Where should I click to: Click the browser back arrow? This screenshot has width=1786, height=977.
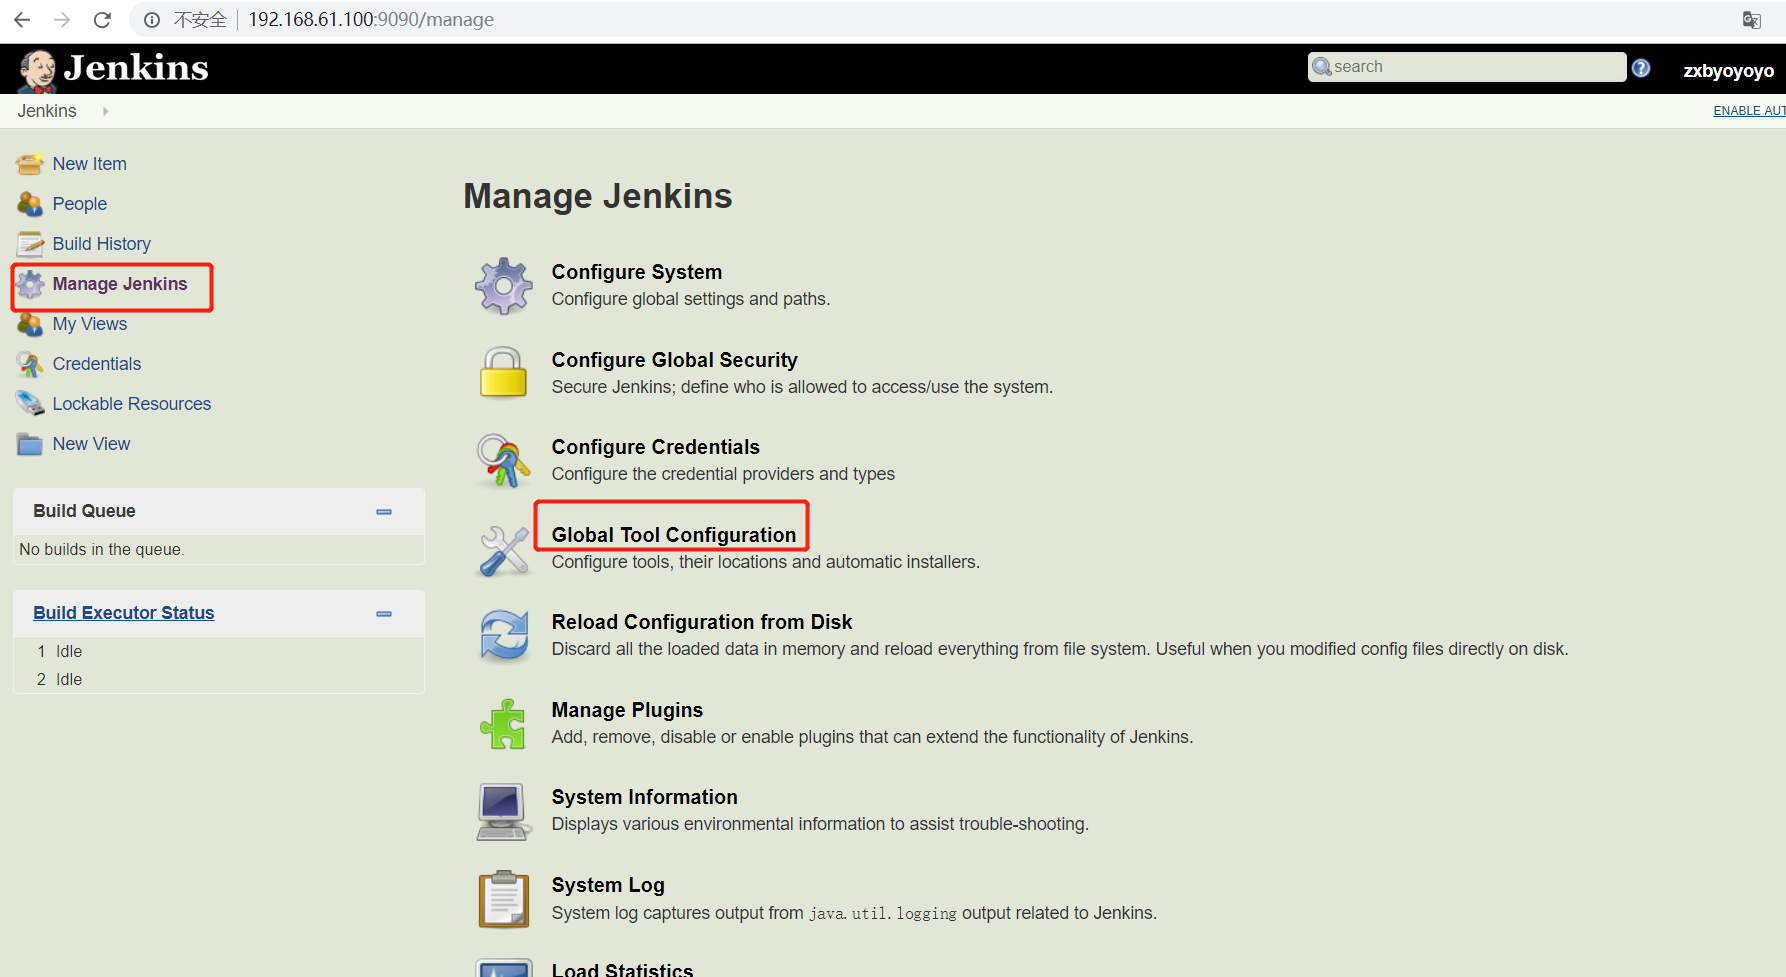pos(22,20)
